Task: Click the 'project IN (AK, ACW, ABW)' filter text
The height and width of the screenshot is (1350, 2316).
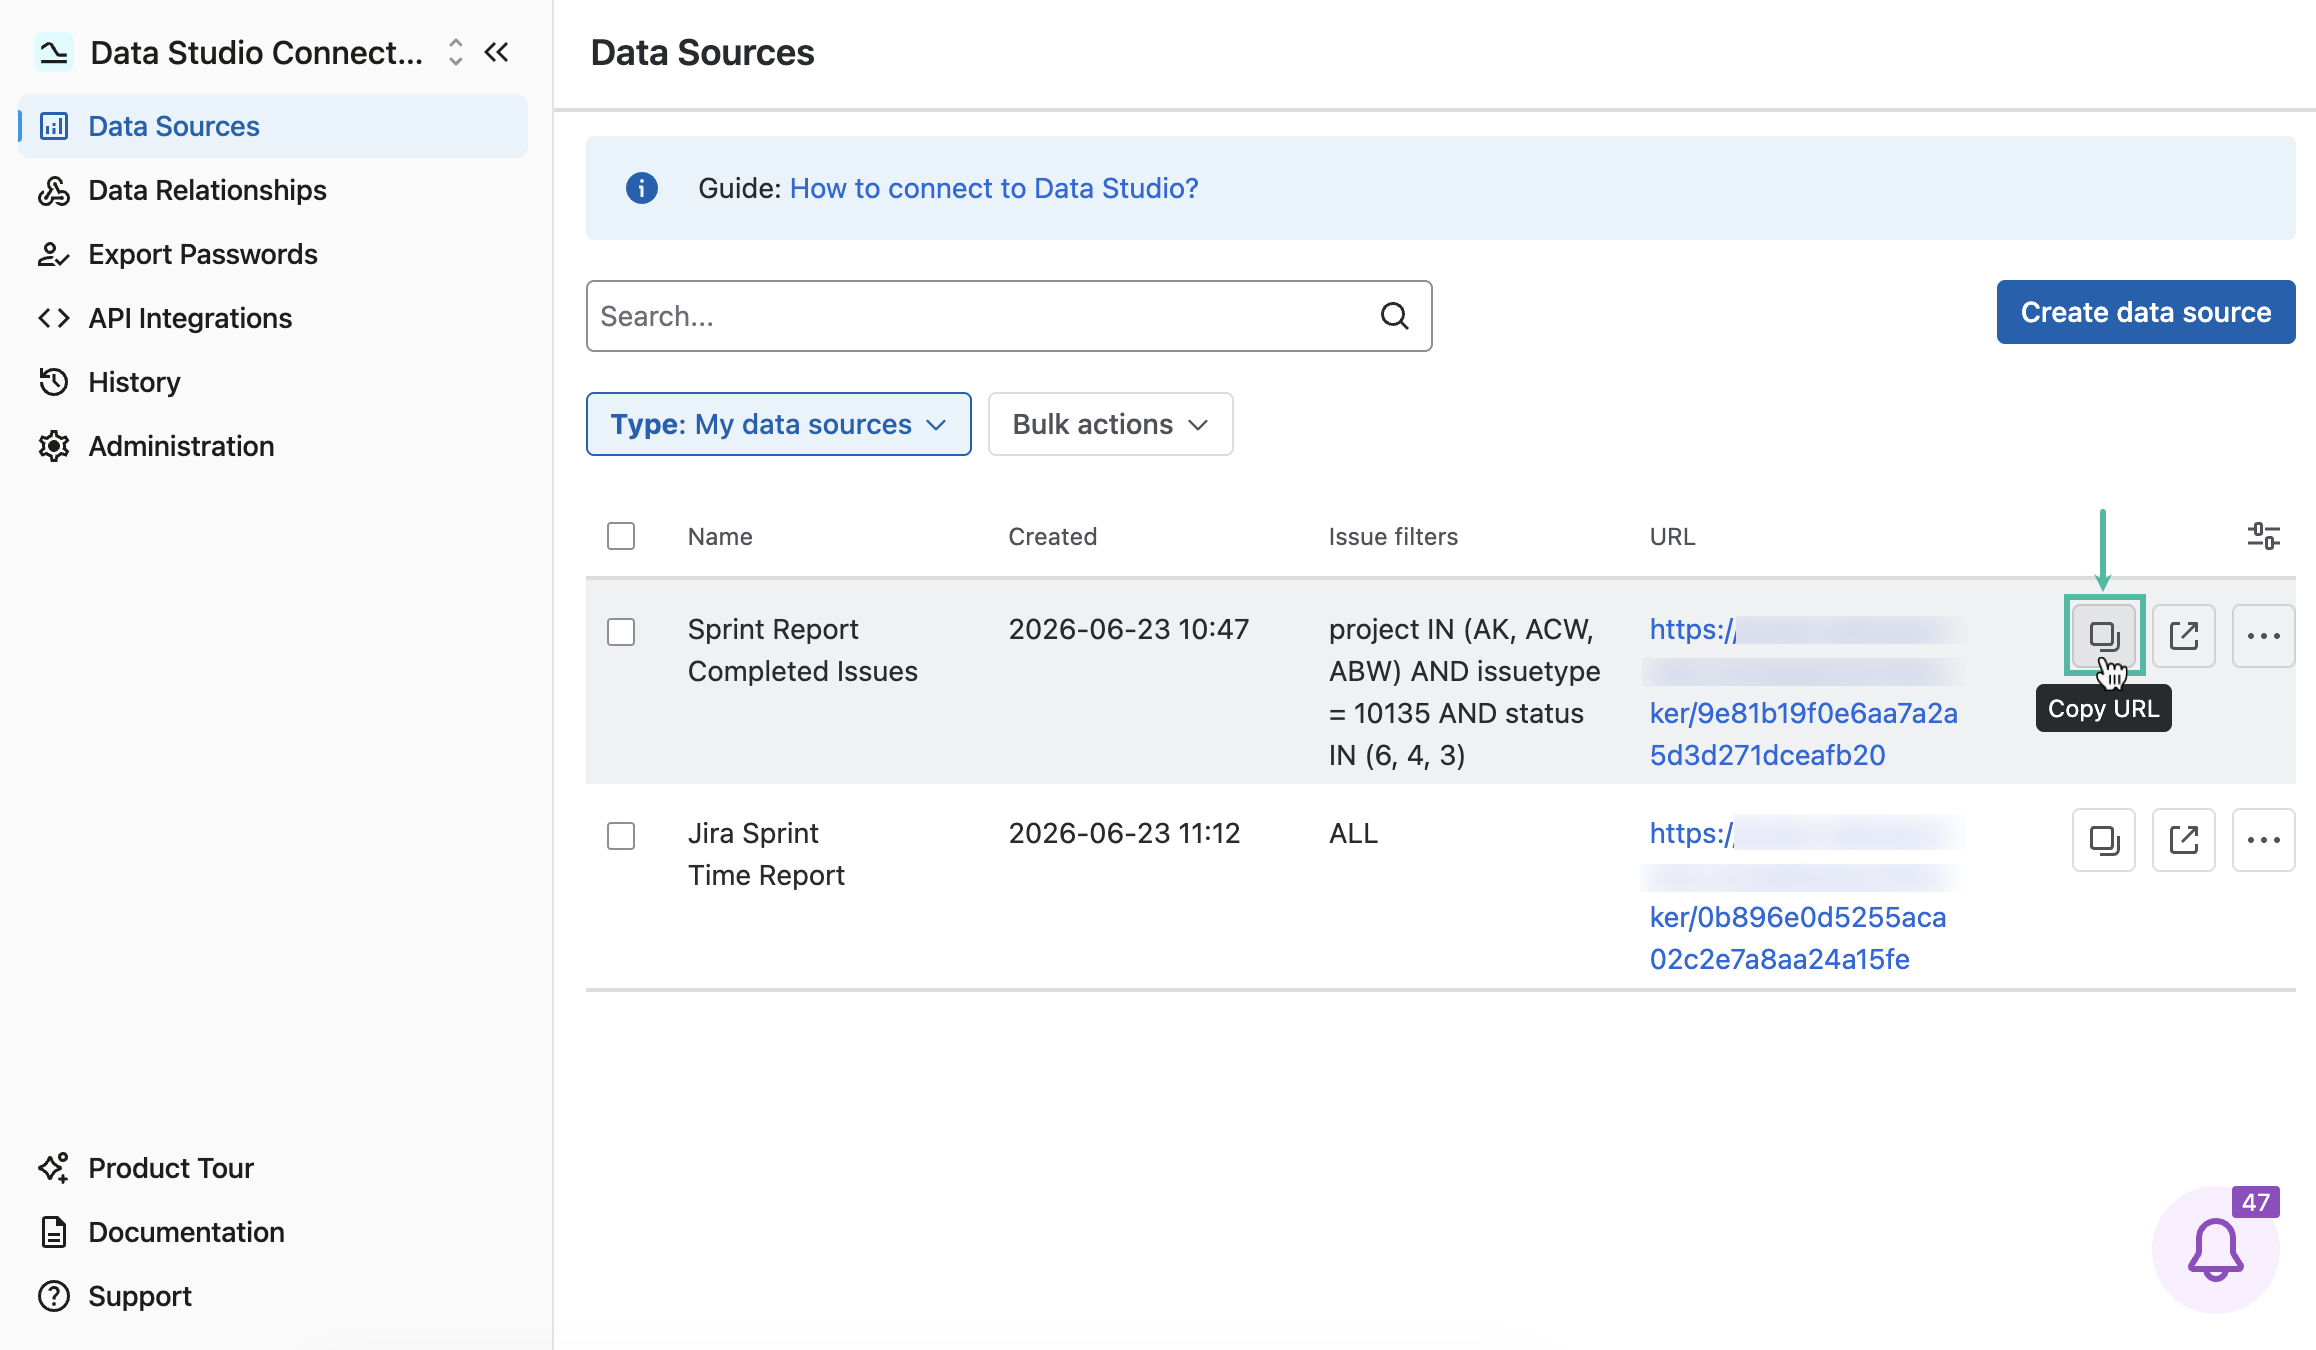Action: (1465, 692)
